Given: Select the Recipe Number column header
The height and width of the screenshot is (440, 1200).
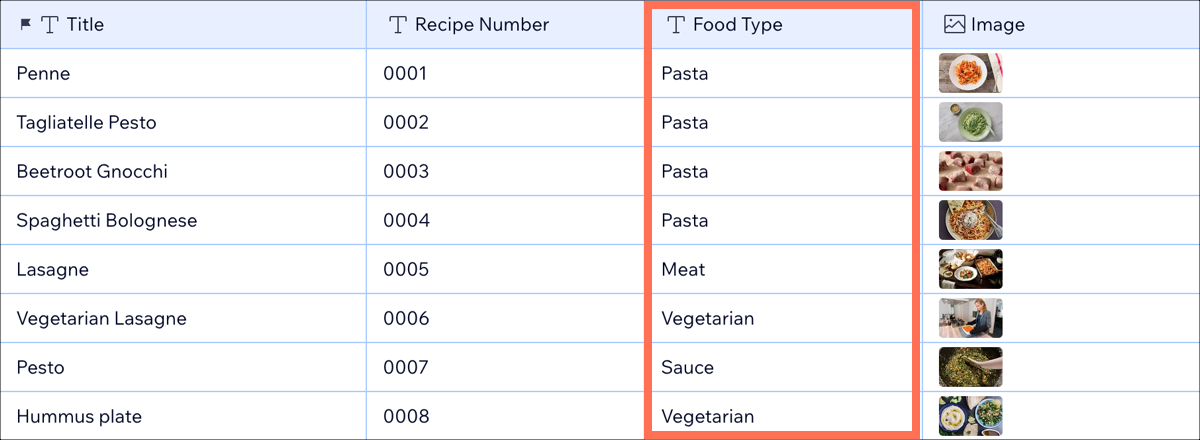Looking at the screenshot, I should click(x=506, y=24).
